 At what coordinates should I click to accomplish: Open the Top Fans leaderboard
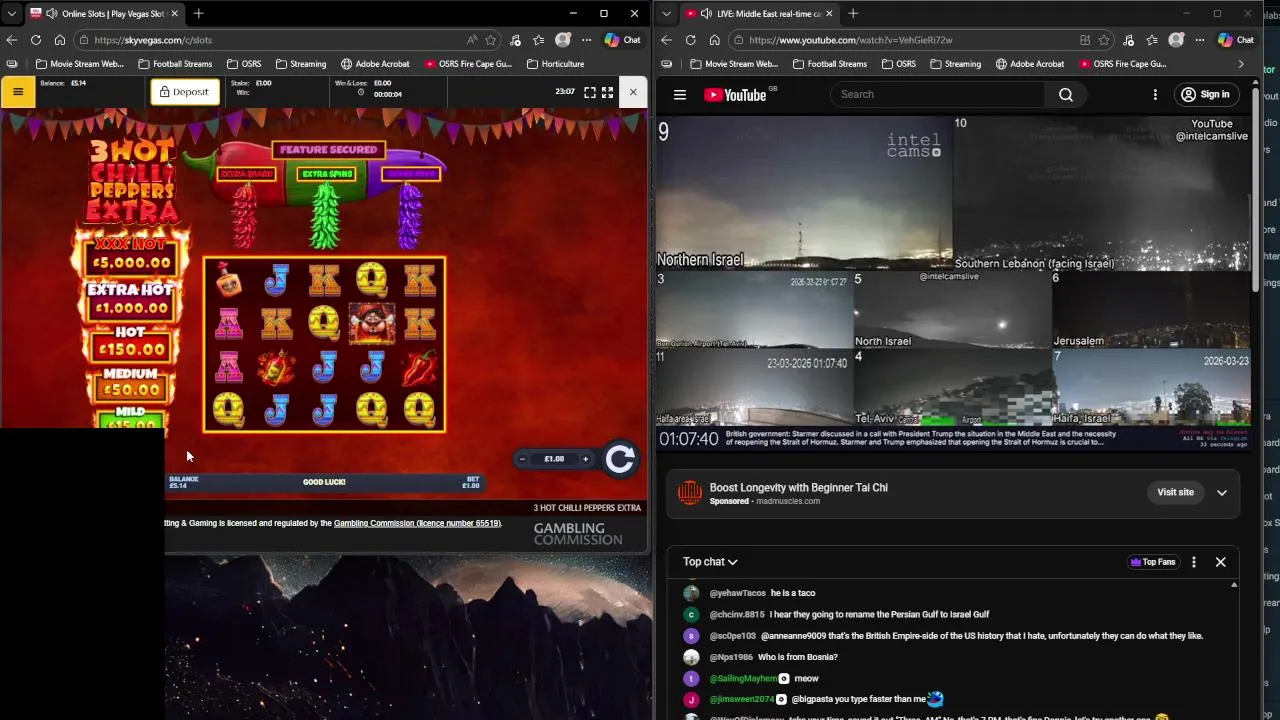(x=1152, y=562)
